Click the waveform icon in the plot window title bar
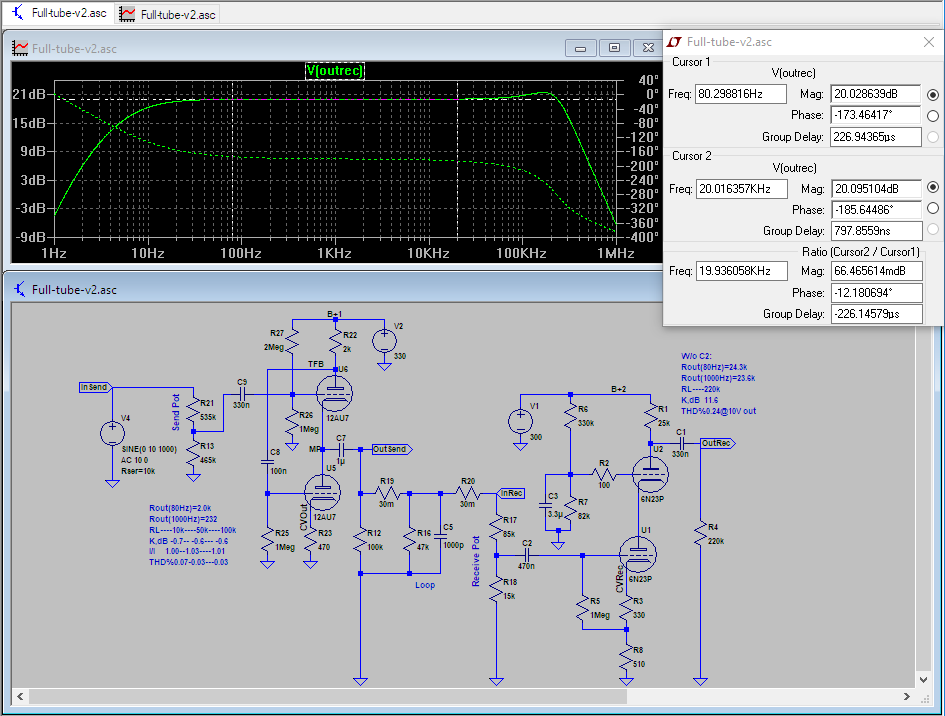 coord(20,48)
